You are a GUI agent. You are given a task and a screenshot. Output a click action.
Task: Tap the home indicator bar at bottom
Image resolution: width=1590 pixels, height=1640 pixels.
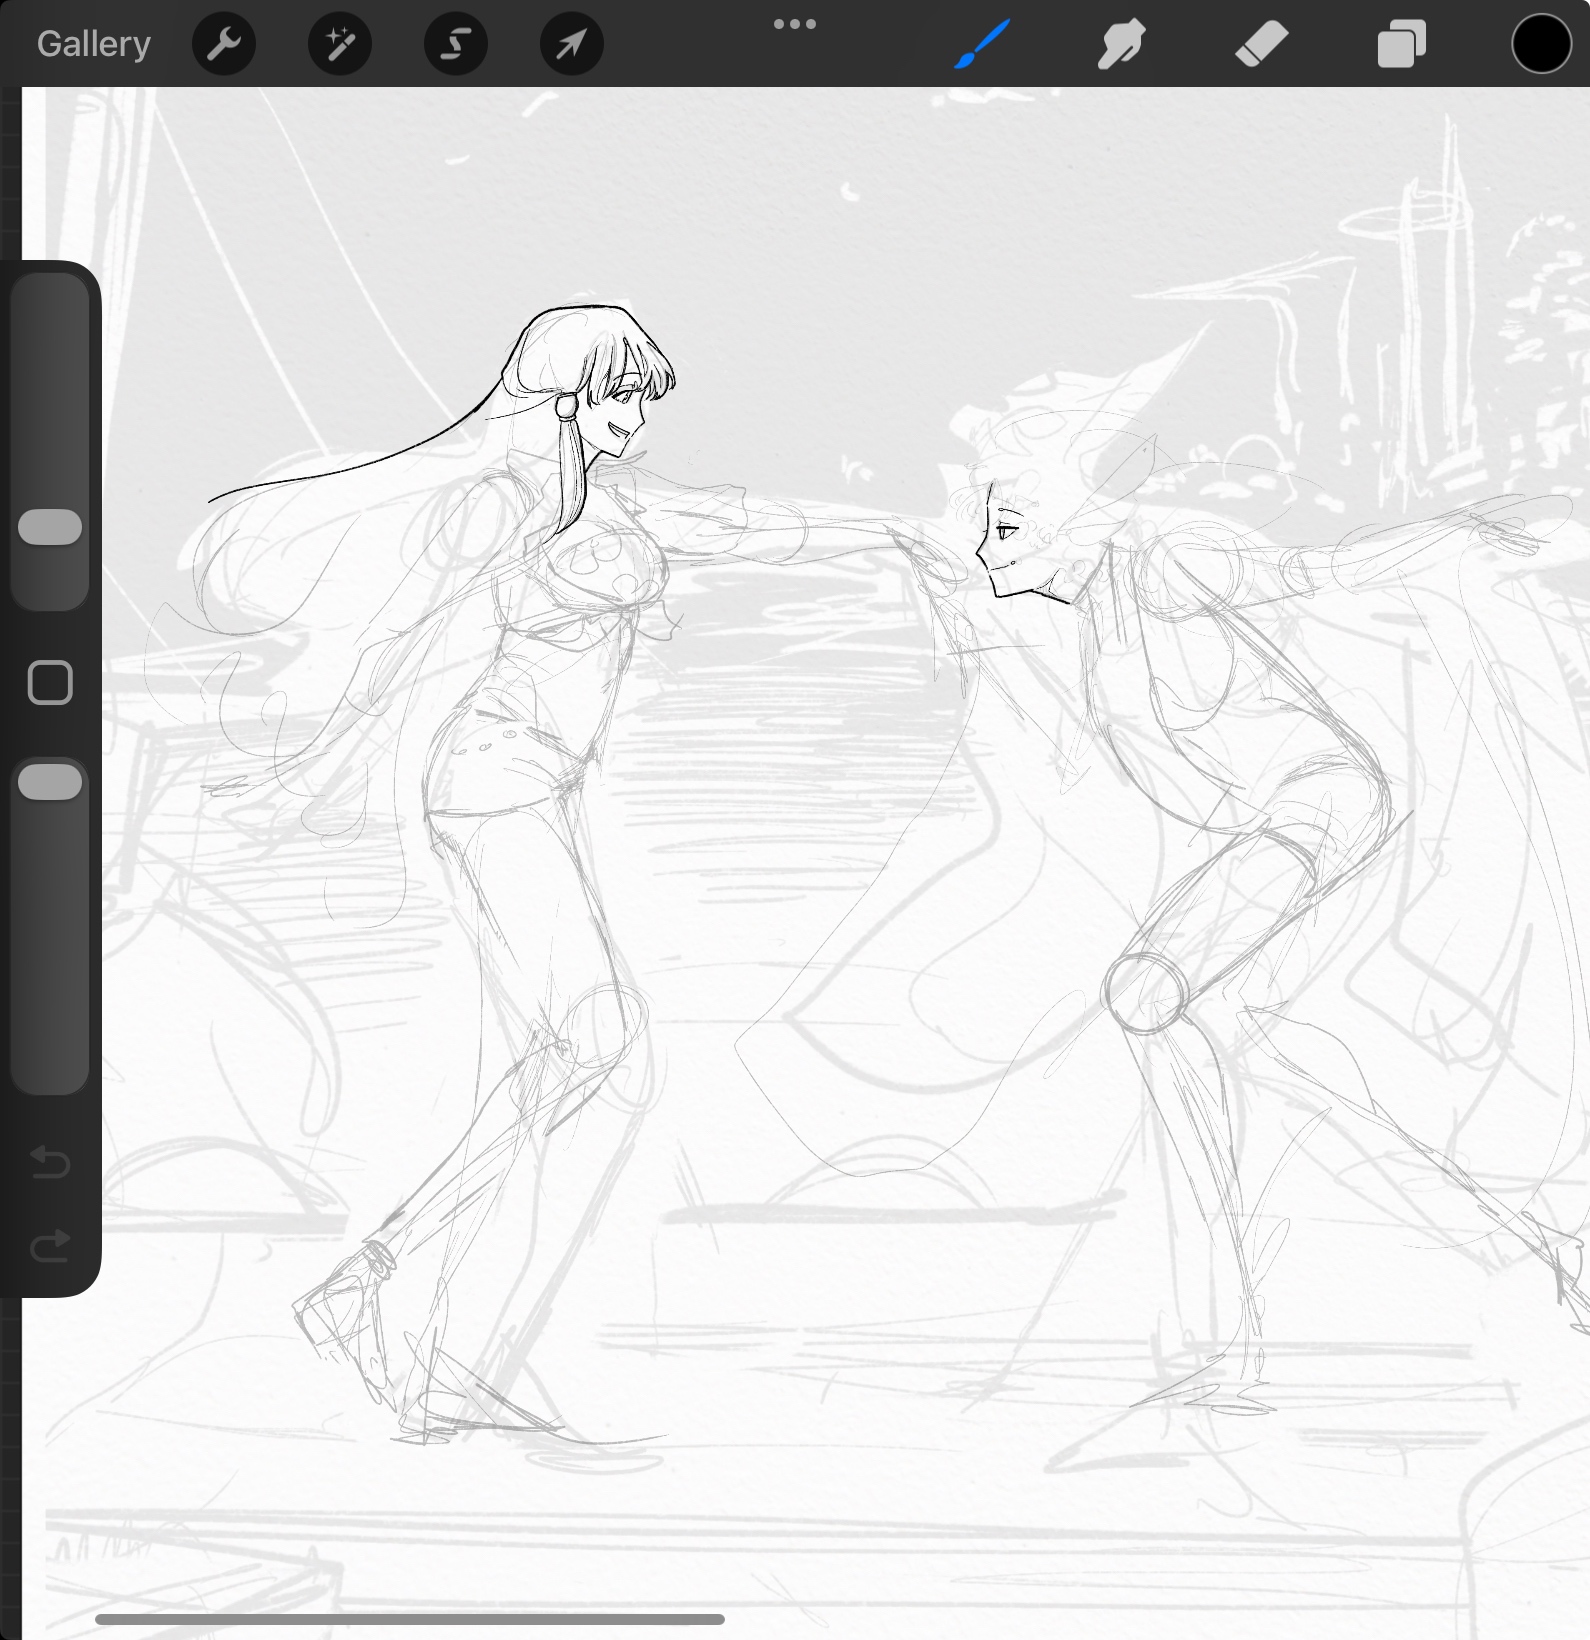click(410, 1619)
